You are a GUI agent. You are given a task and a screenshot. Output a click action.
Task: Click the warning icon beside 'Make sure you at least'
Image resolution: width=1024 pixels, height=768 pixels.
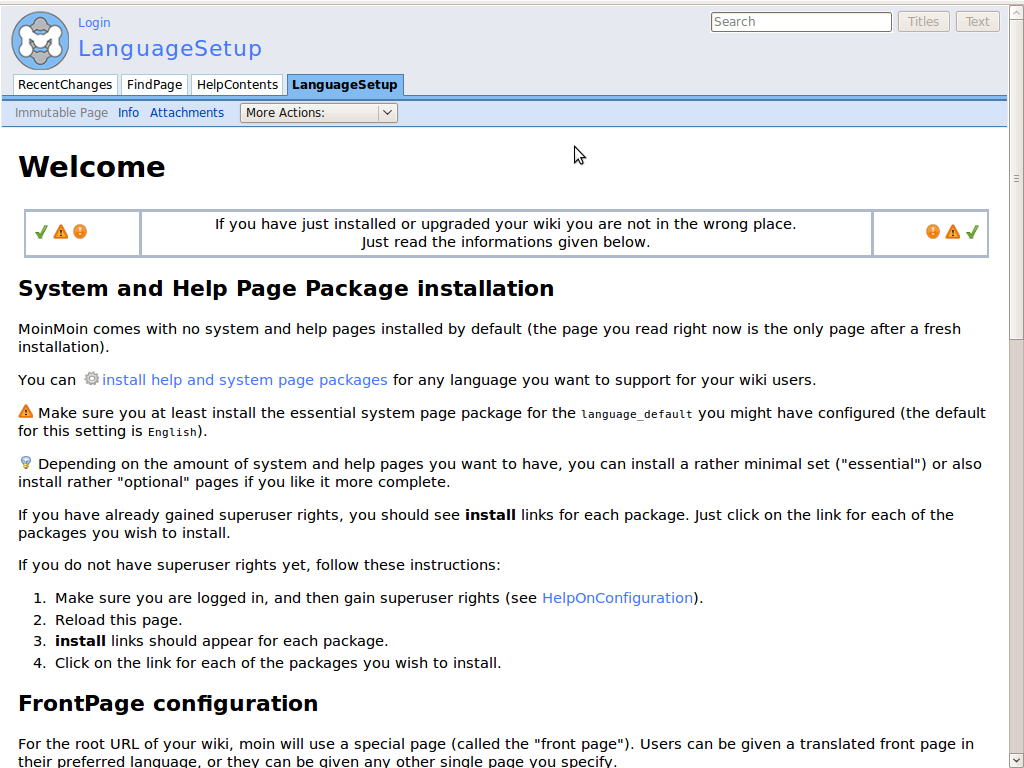(x=25, y=411)
